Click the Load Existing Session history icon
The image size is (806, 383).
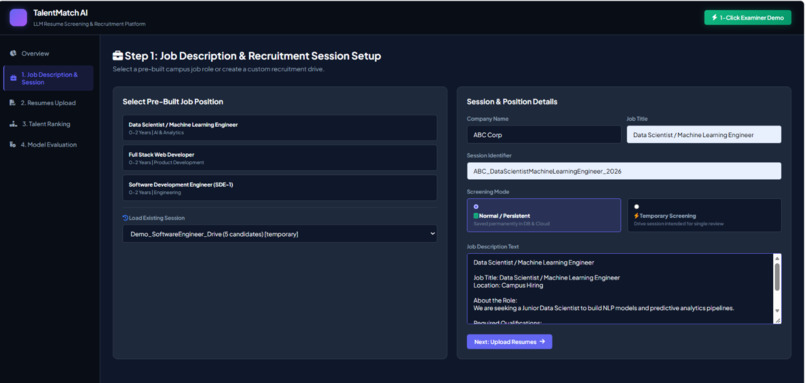tap(125, 218)
